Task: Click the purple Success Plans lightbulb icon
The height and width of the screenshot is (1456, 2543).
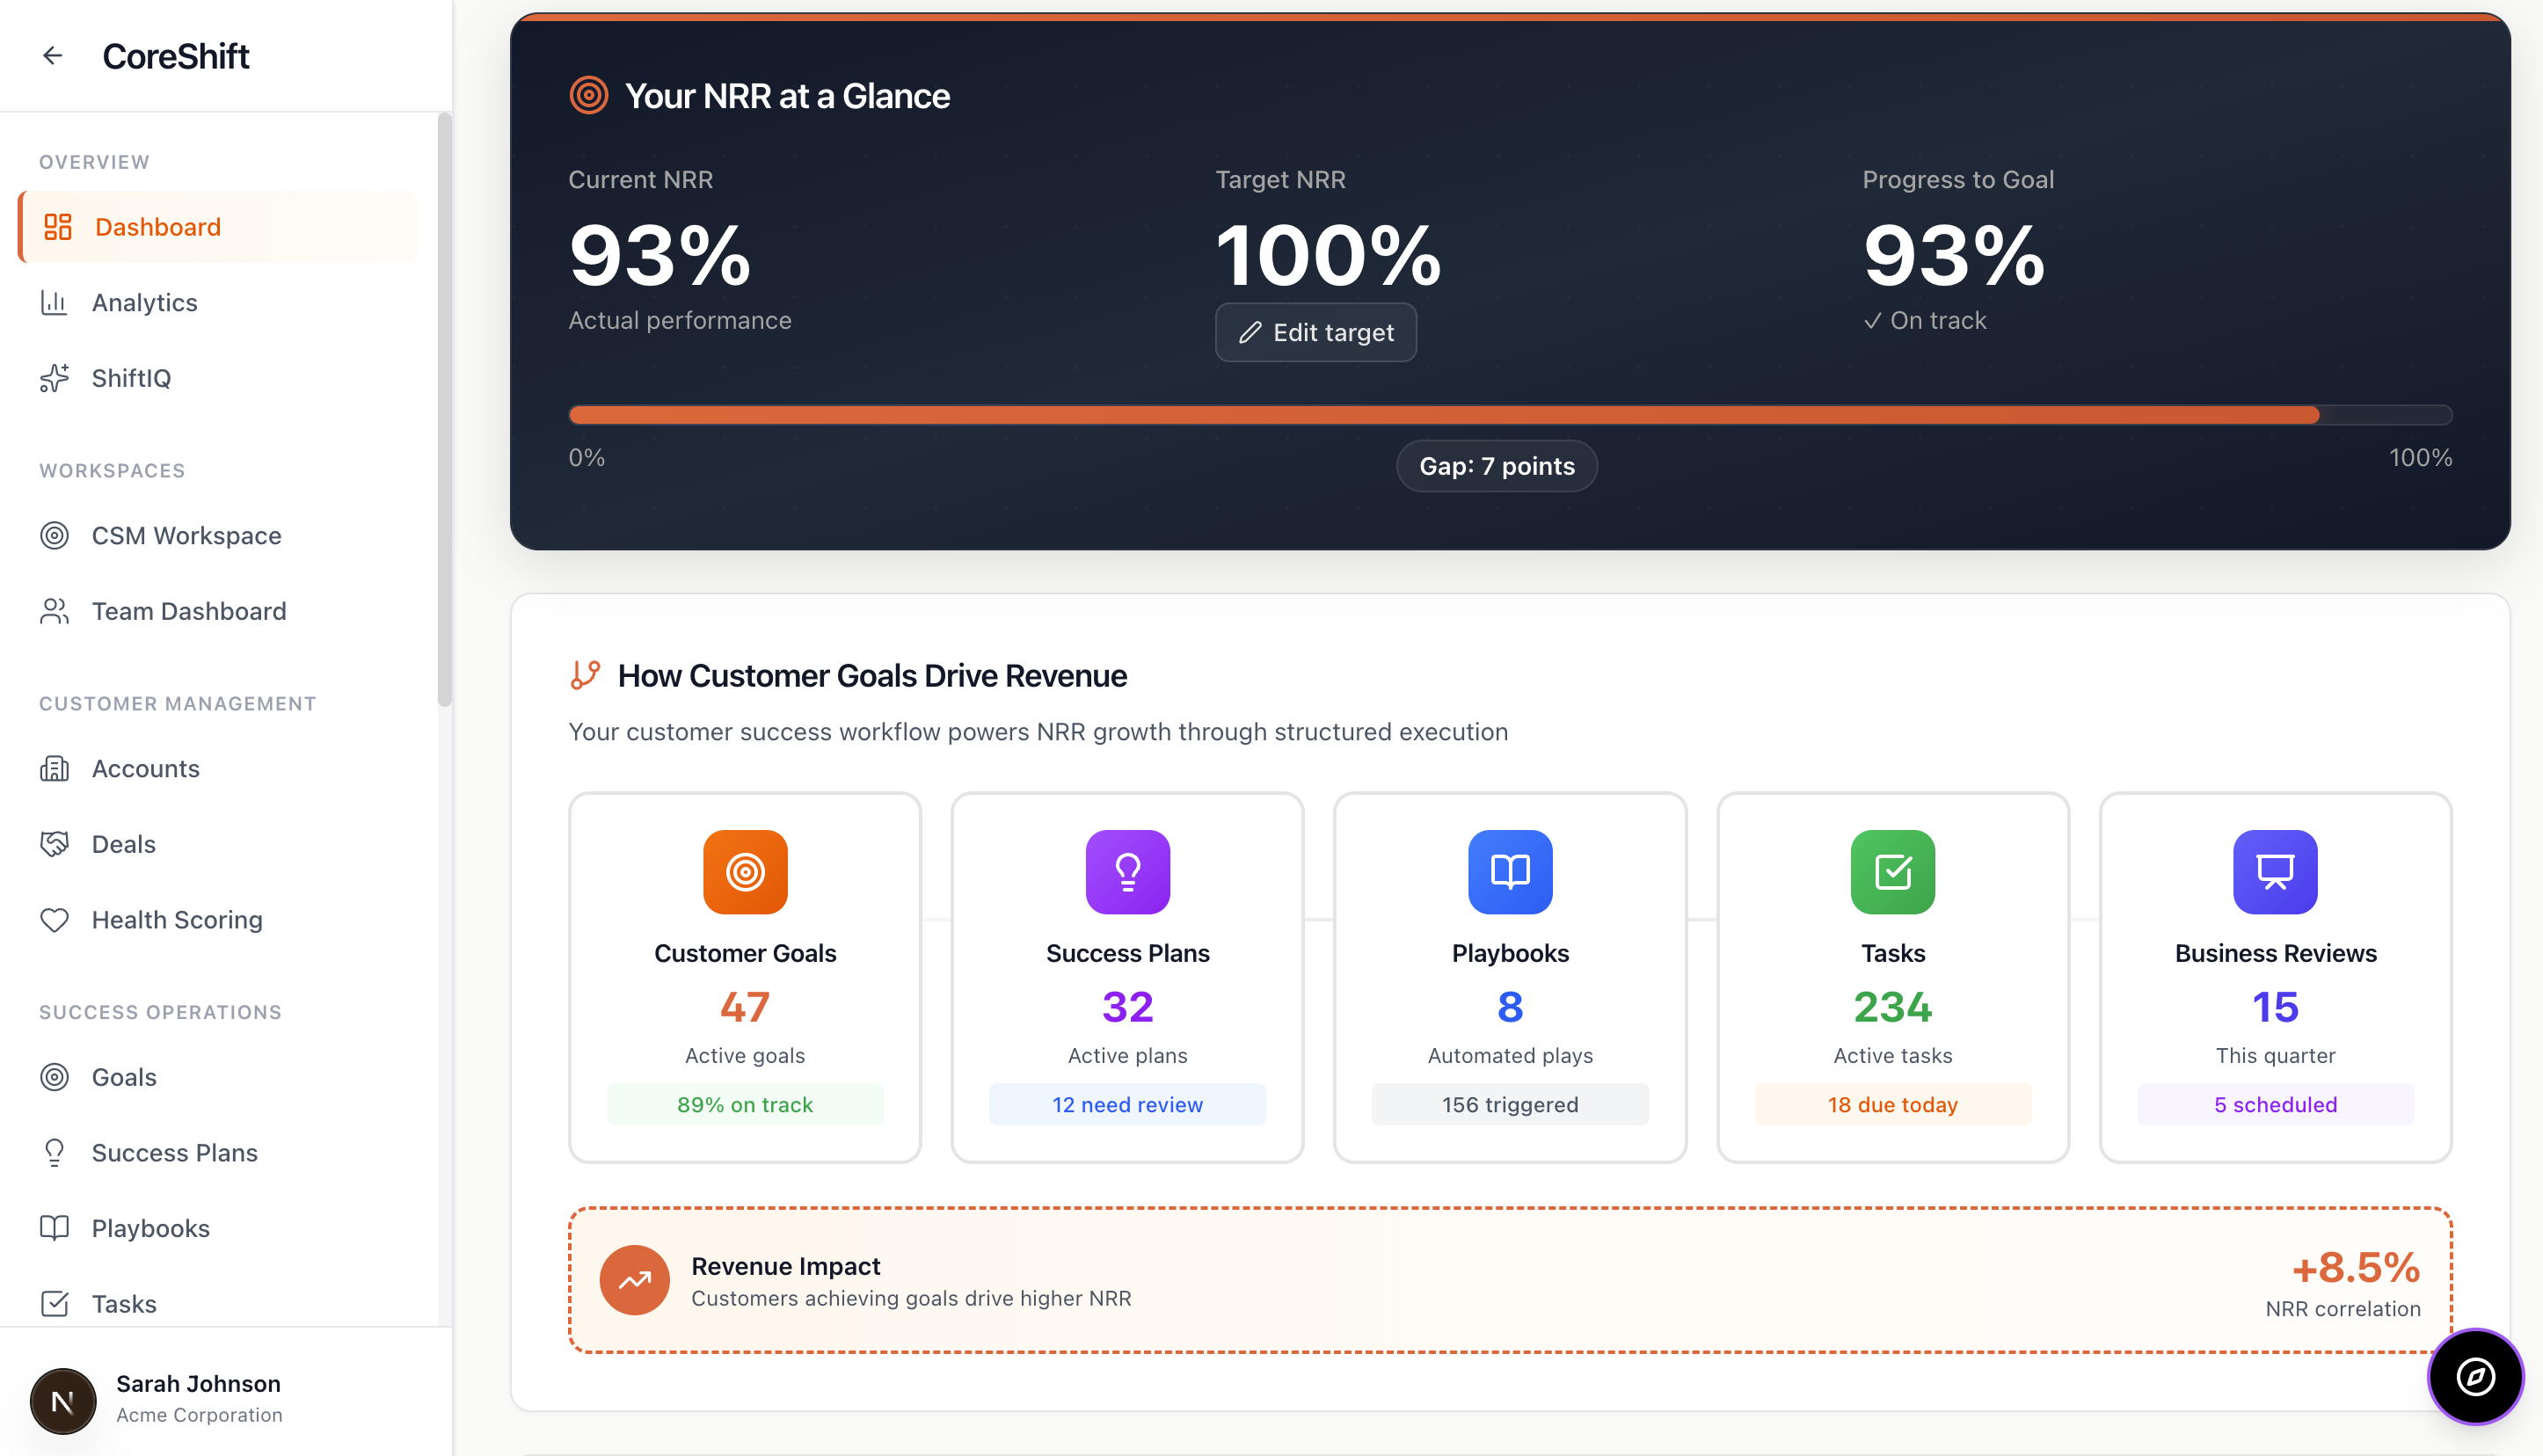Action: point(1127,871)
